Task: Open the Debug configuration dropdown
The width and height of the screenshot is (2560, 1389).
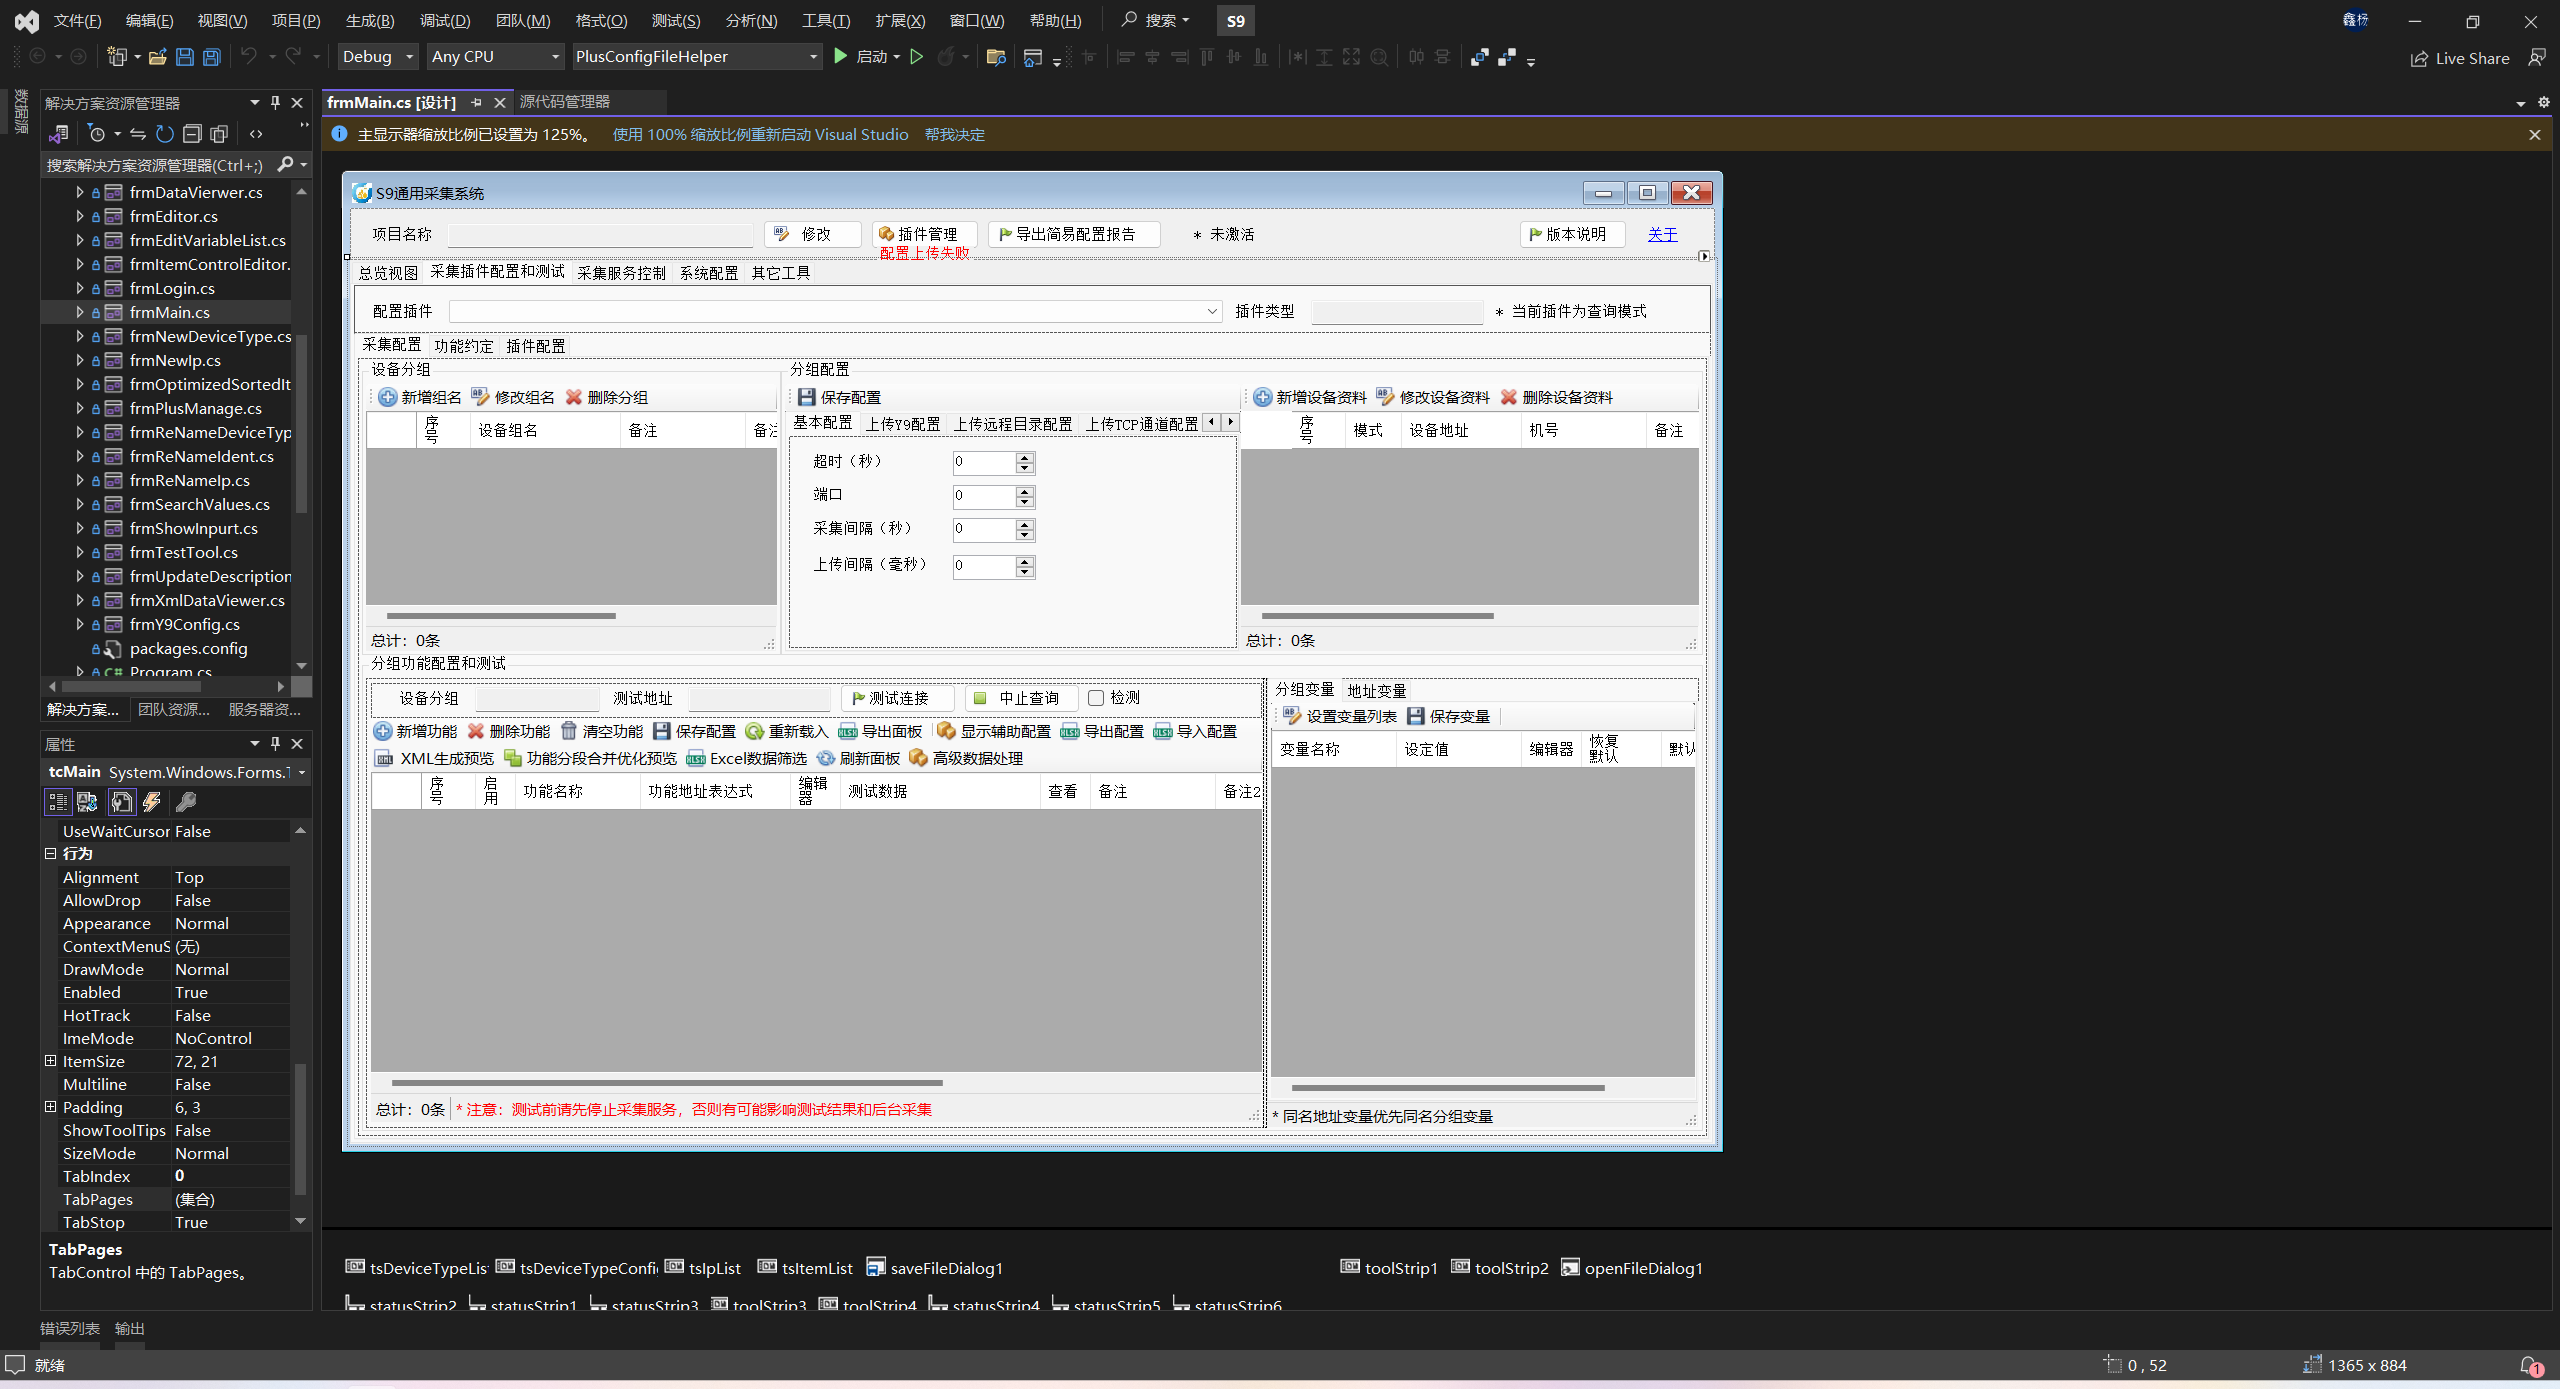Action: (378, 56)
